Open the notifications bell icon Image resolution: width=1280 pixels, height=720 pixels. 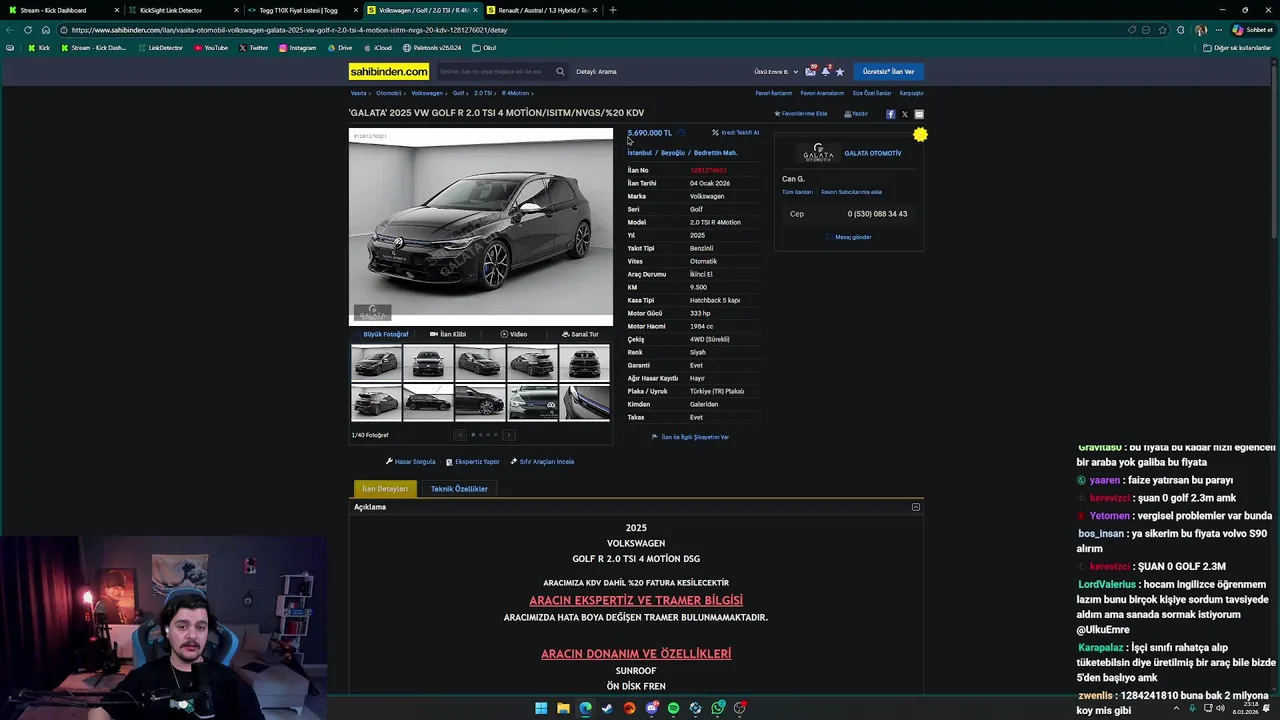coord(825,71)
